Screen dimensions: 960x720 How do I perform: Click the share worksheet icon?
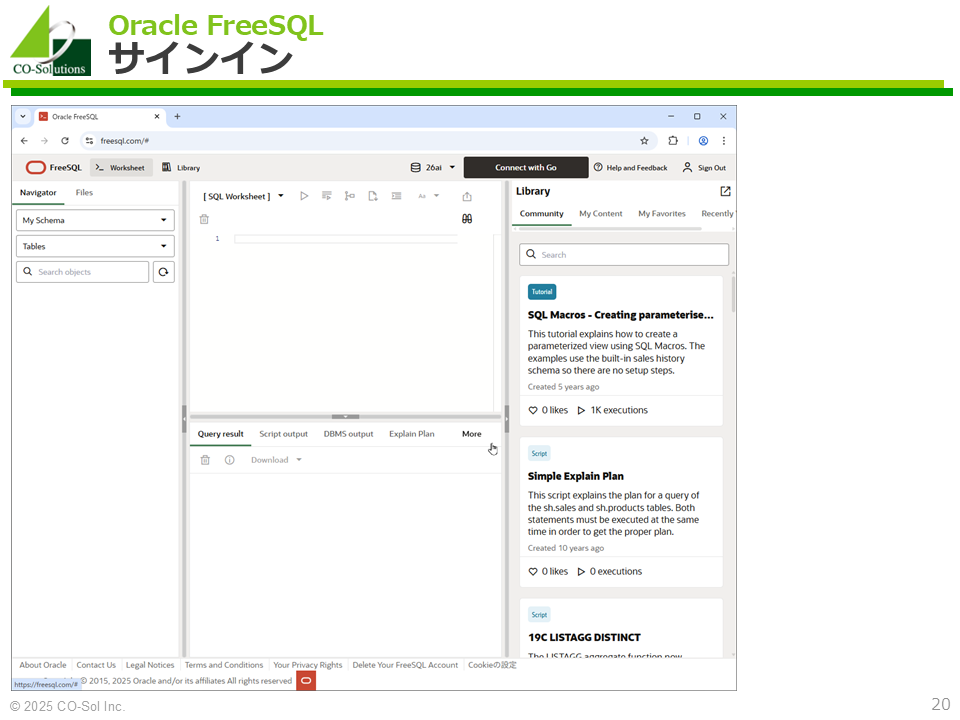(467, 197)
